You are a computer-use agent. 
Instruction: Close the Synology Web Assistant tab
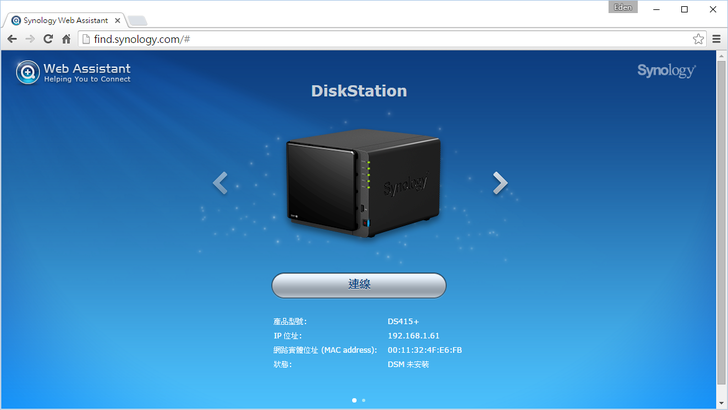tap(117, 20)
